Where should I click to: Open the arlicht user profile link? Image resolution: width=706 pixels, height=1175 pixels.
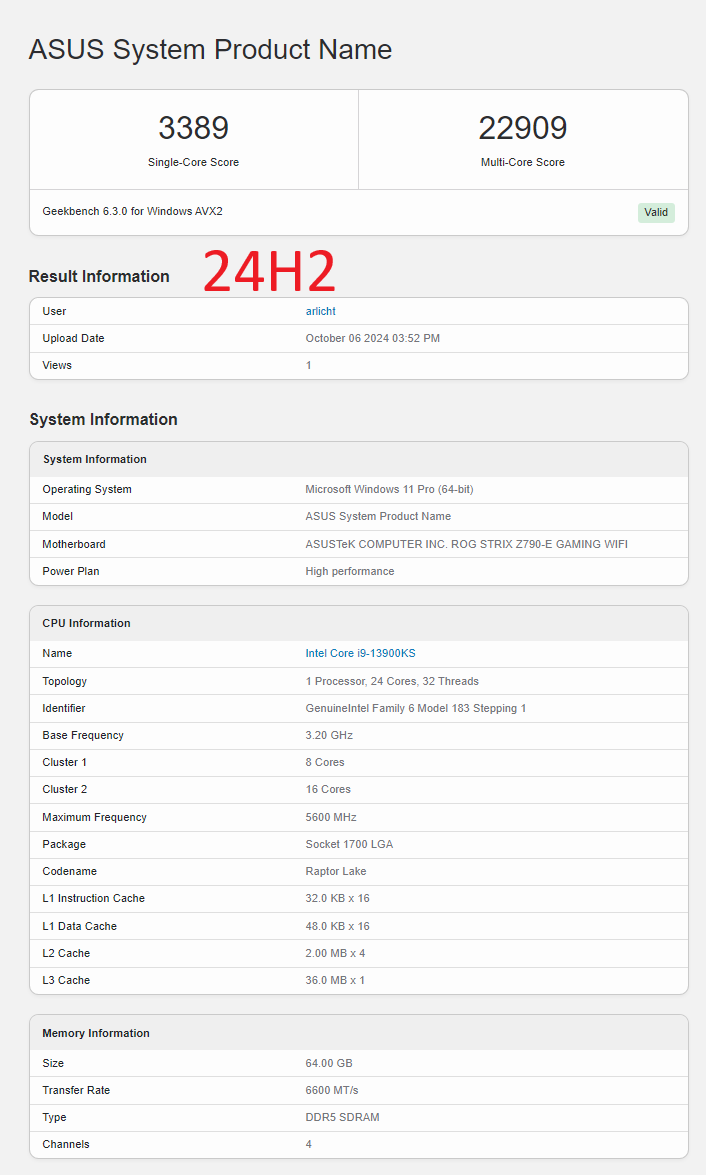tap(320, 311)
